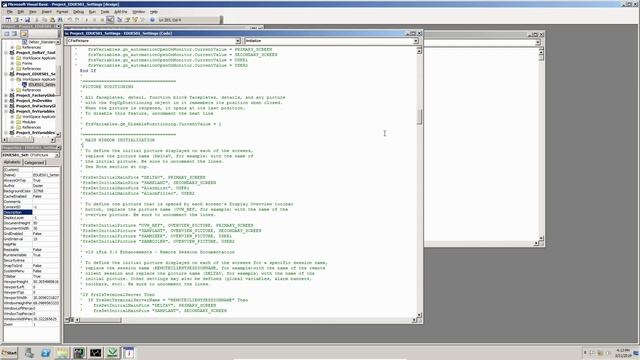Click Procedure View button in the code window

tap(67, 320)
